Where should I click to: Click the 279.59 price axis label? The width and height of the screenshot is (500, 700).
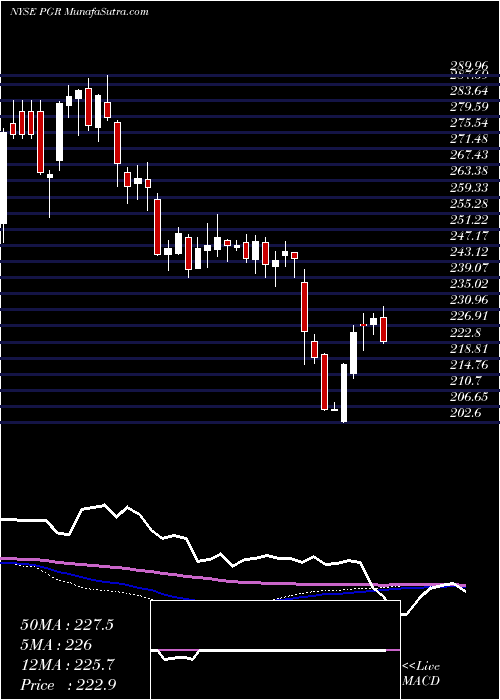[469, 107]
